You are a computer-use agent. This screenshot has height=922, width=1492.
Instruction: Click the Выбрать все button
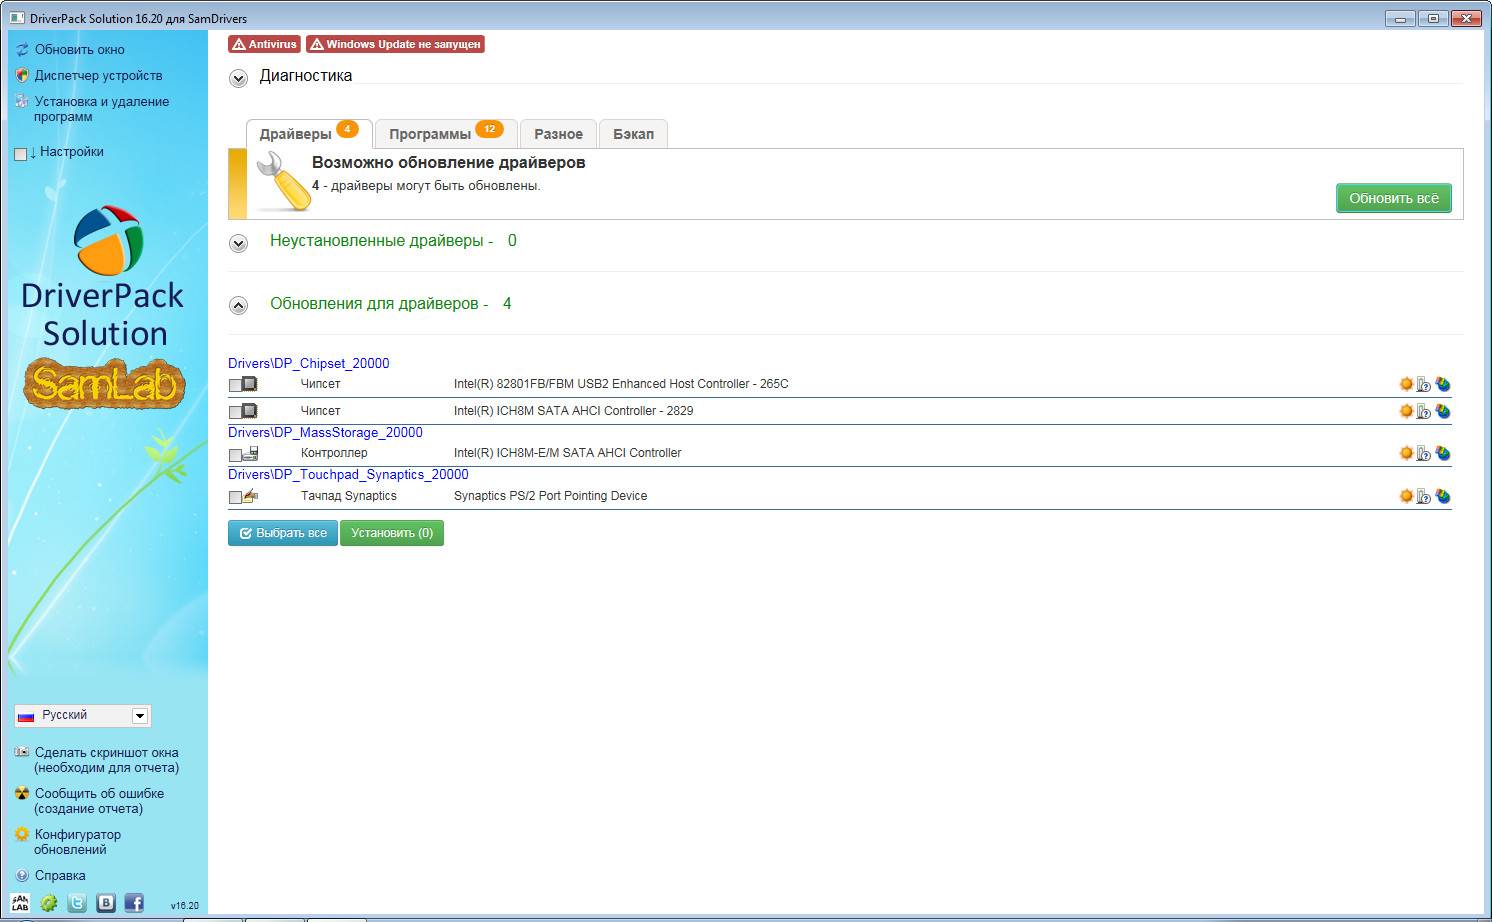[x=283, y=533]
